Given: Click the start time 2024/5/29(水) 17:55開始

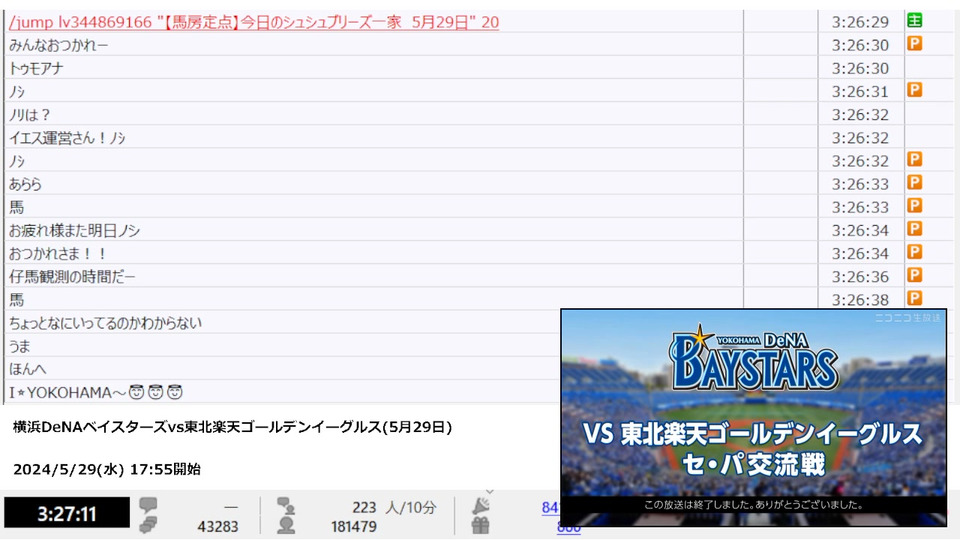Looking at the screenshot, I should 107,469.
